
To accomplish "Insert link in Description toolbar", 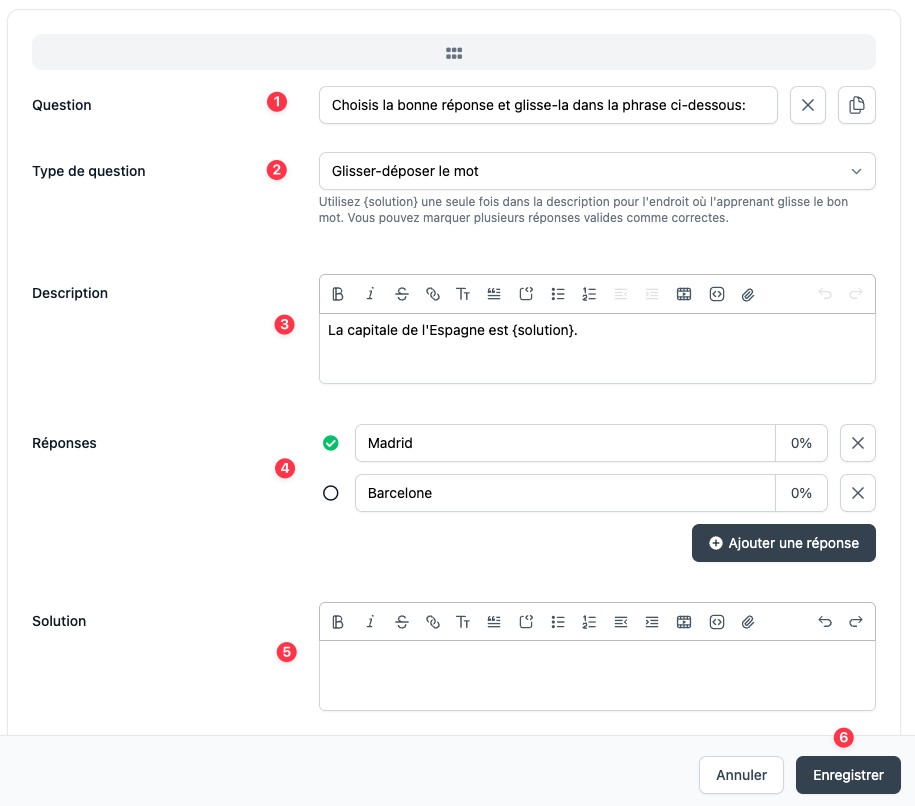I will (x=432, y=294).
